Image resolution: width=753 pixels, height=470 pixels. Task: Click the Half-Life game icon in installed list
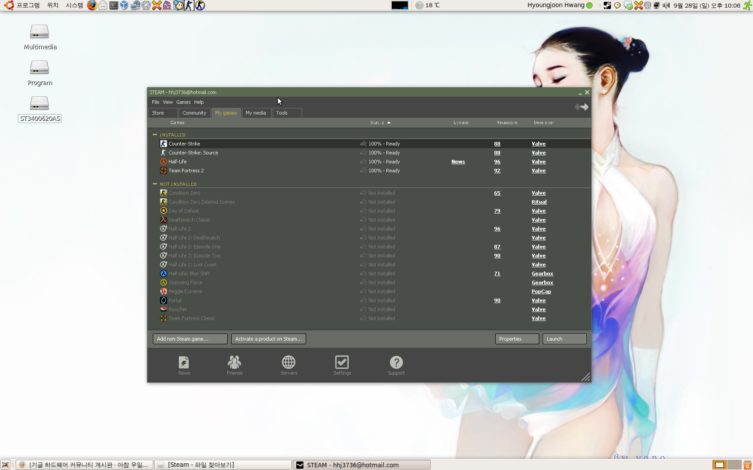tap(163, 161)
